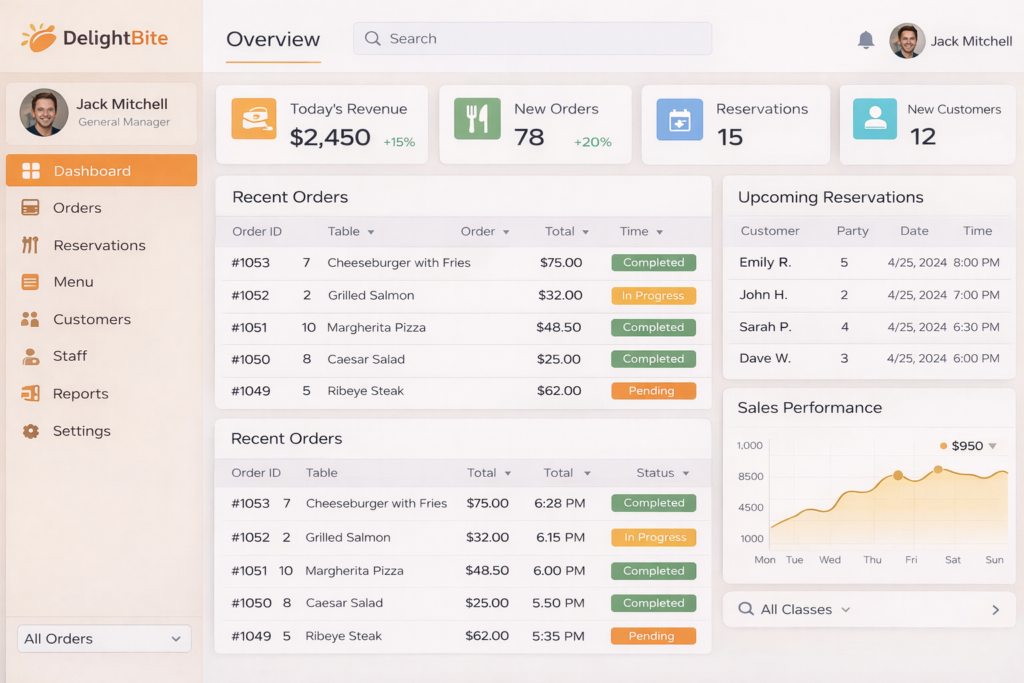Click the Settings gear icon in sidebar
Viewport: 1024px width, 683px height.
tap(31, 431)
